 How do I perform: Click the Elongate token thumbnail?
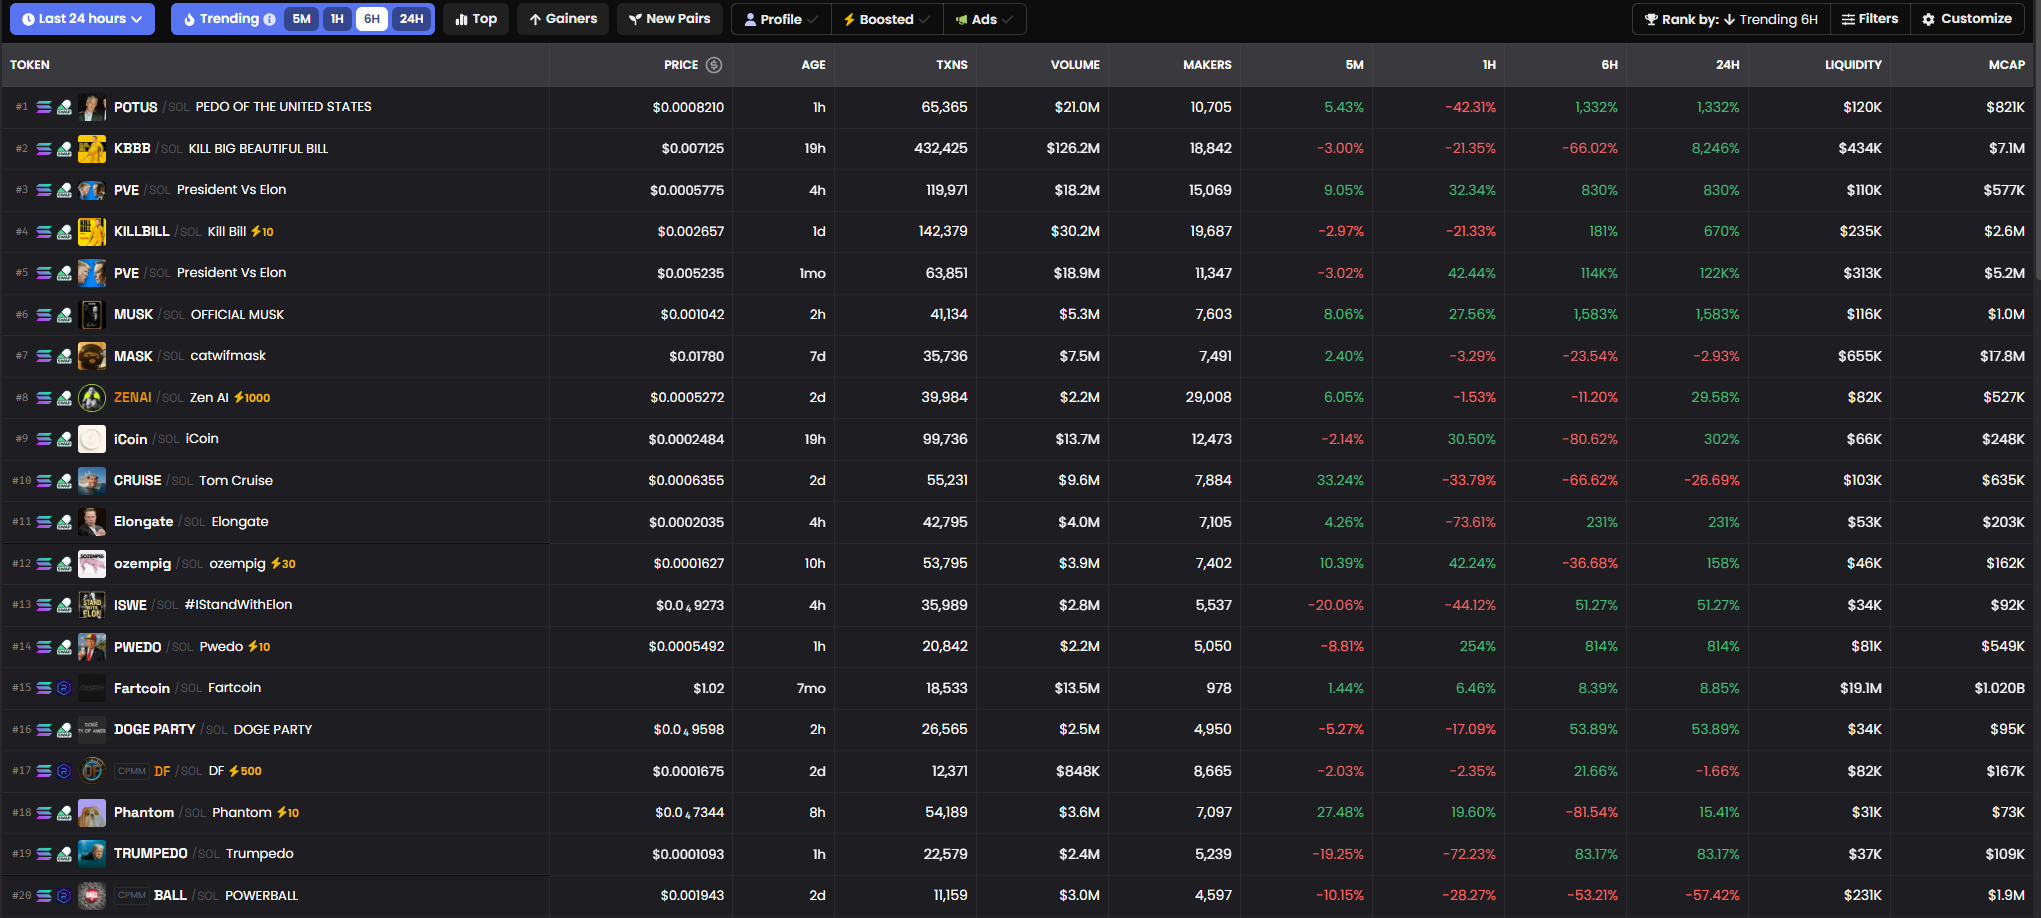(92, 522)
